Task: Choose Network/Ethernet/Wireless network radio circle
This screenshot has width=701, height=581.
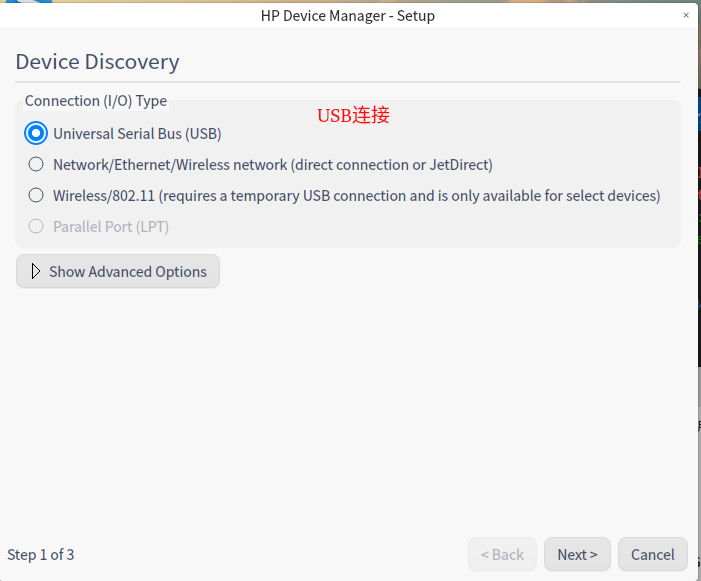Action: 36,164
